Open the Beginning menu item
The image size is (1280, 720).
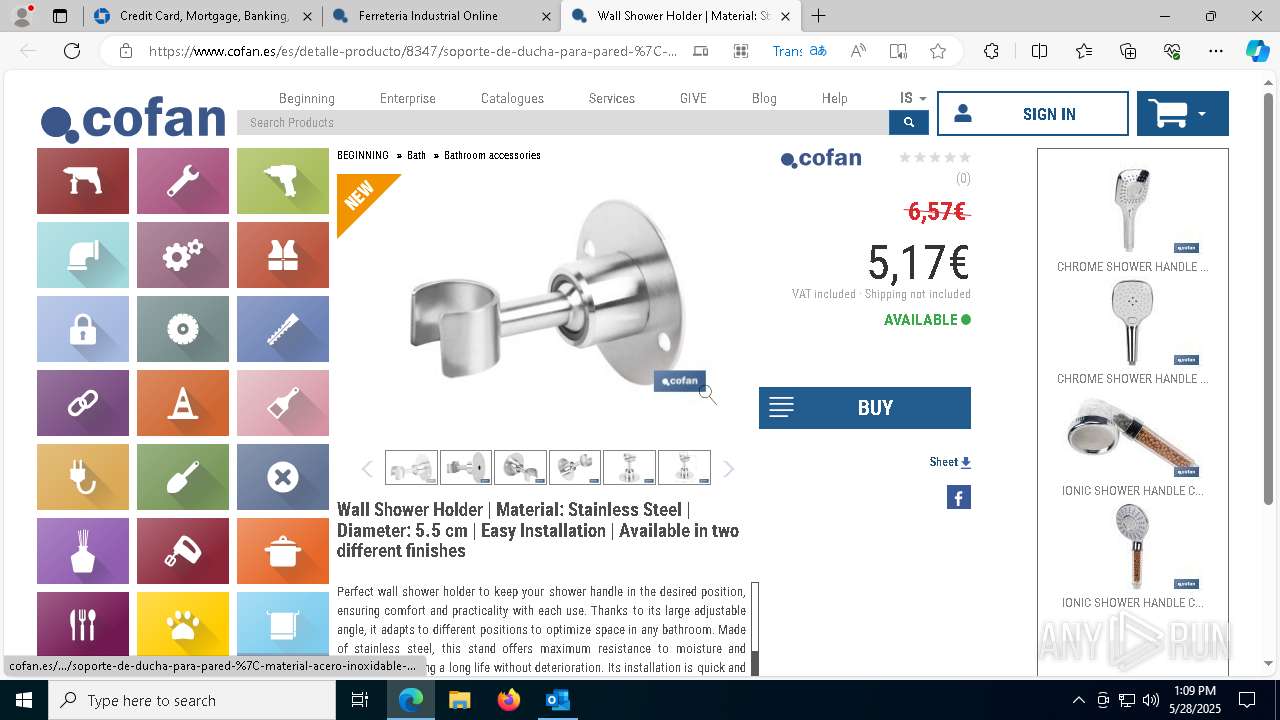(x=307, y=98)
